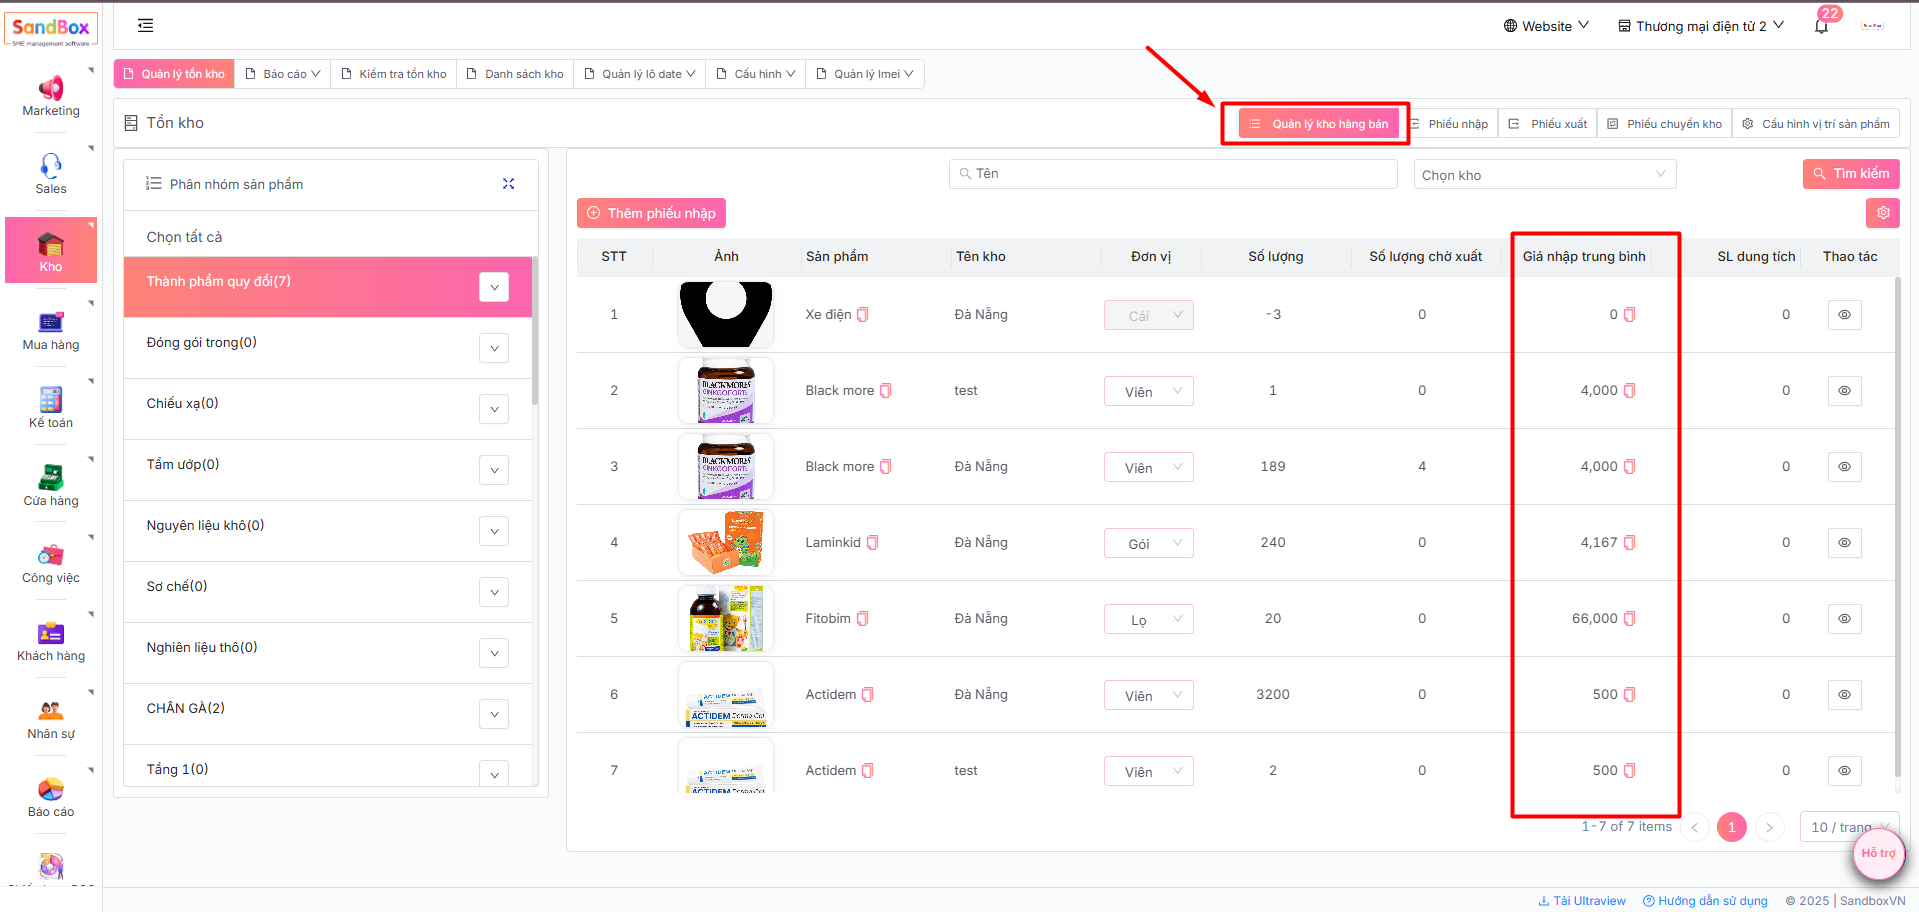This screenshot has height=912, width=1919.
Task: View details of Xe điện row
Action: tap(1844, 315)
